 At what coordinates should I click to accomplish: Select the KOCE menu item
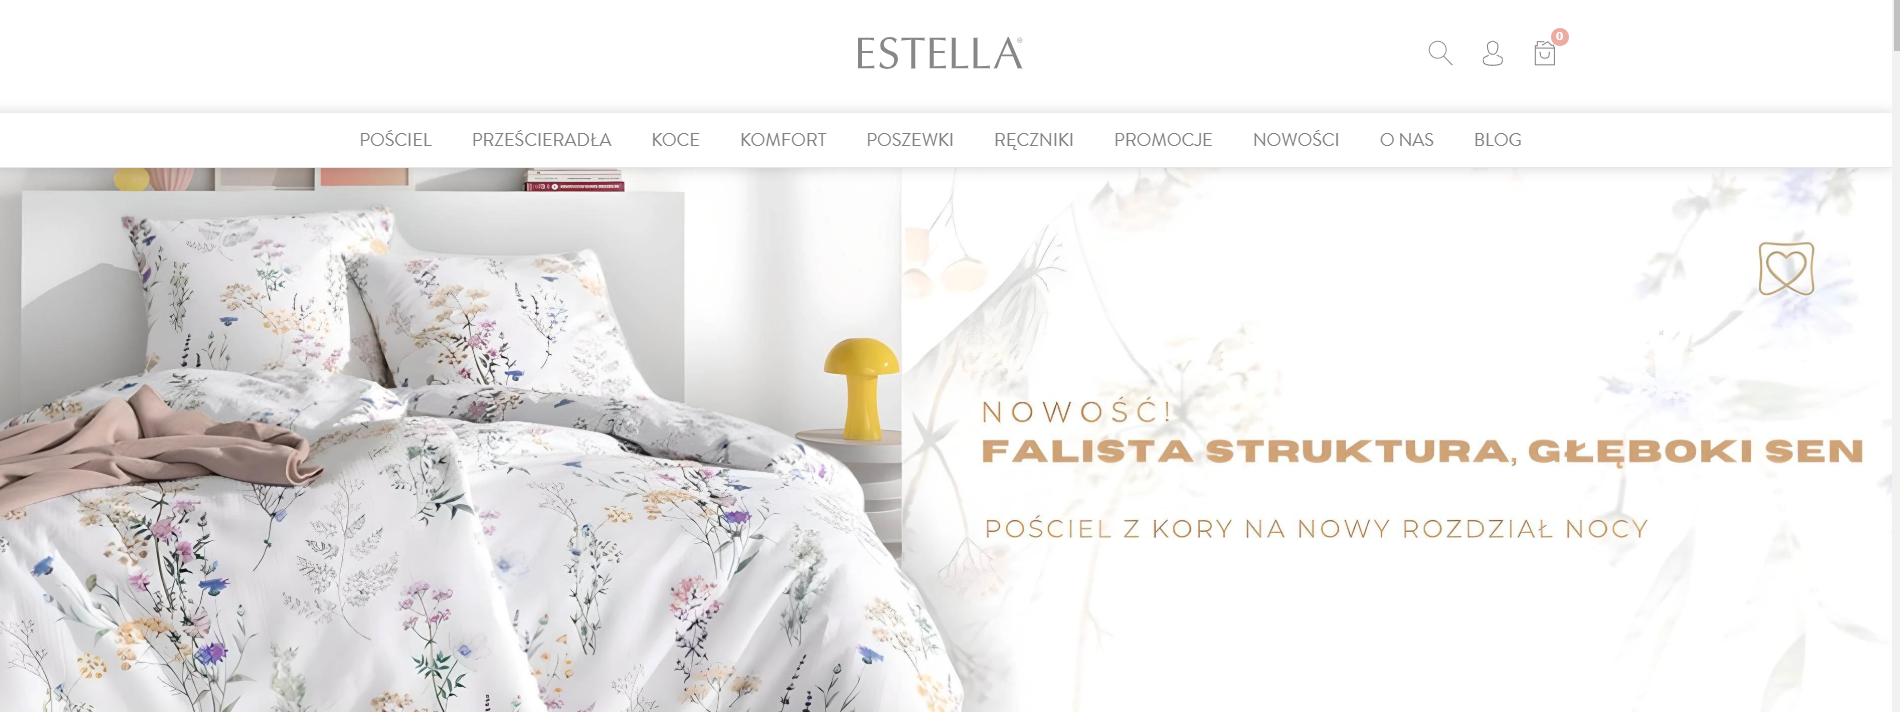pos(675,140)
